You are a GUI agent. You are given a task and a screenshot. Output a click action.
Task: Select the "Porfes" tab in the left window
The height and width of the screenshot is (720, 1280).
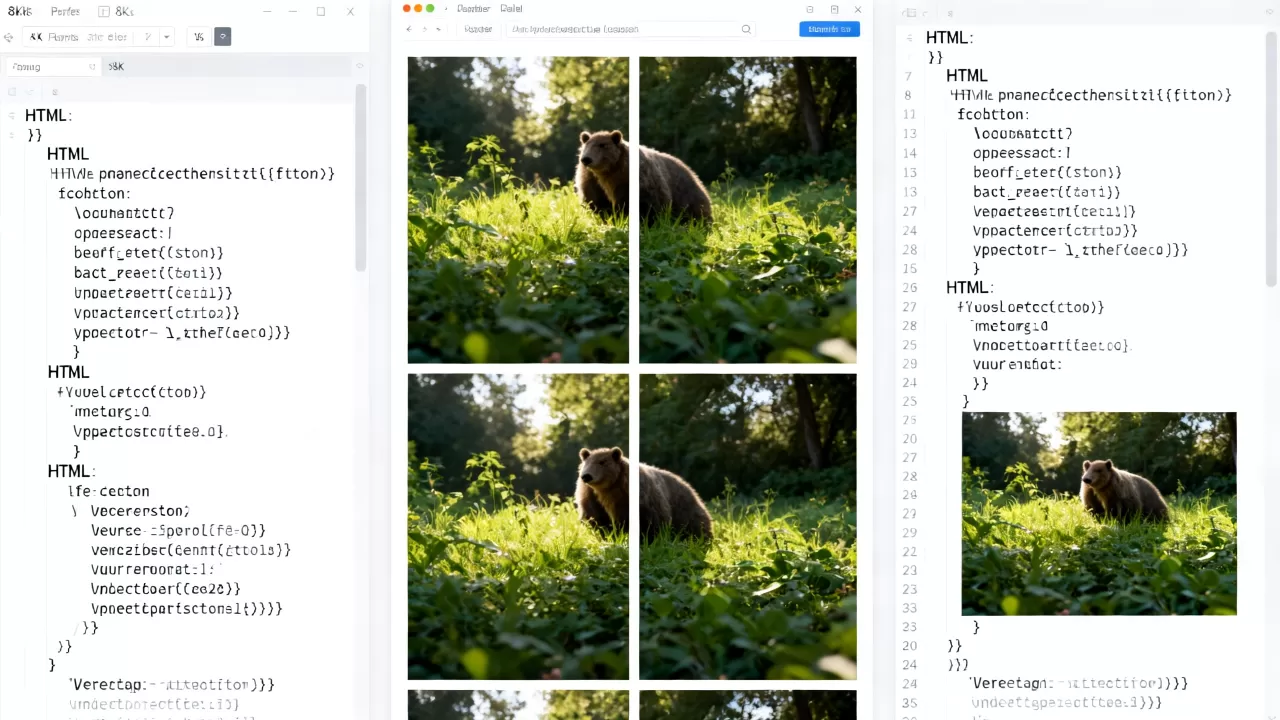click(x=65, y=12)
